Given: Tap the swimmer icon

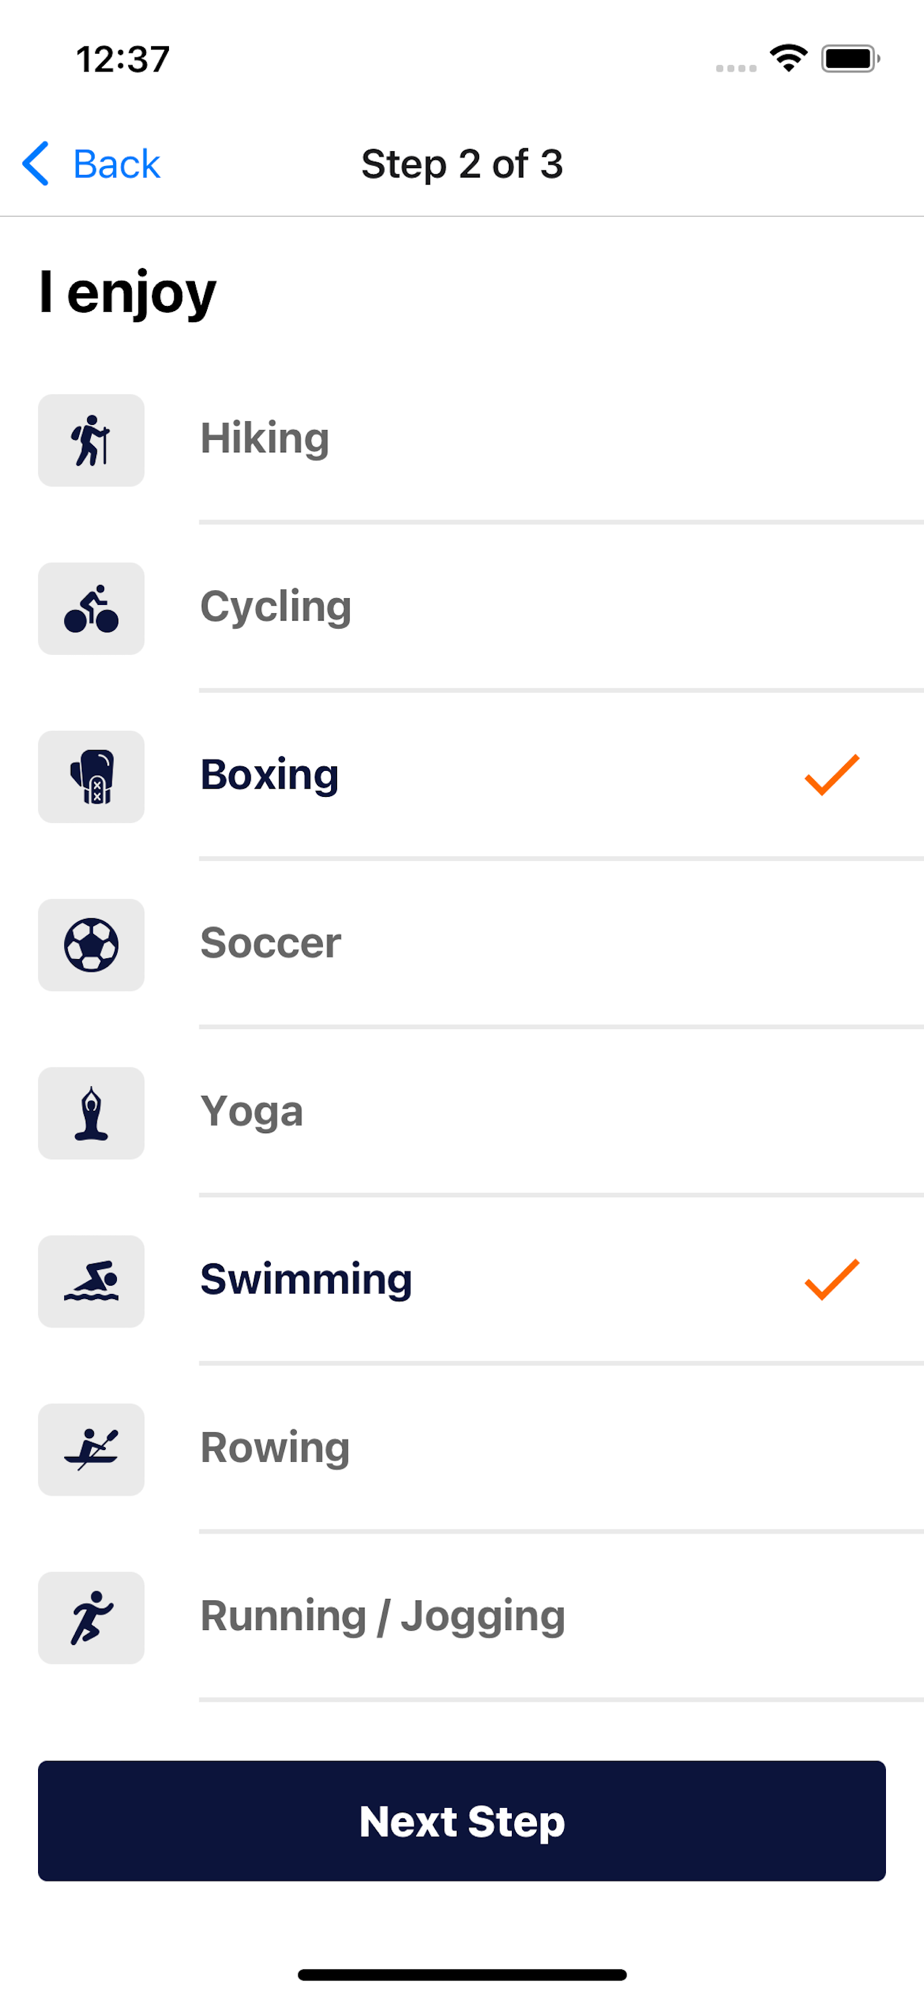Looking at the screenshot, I should [91, 1281].
